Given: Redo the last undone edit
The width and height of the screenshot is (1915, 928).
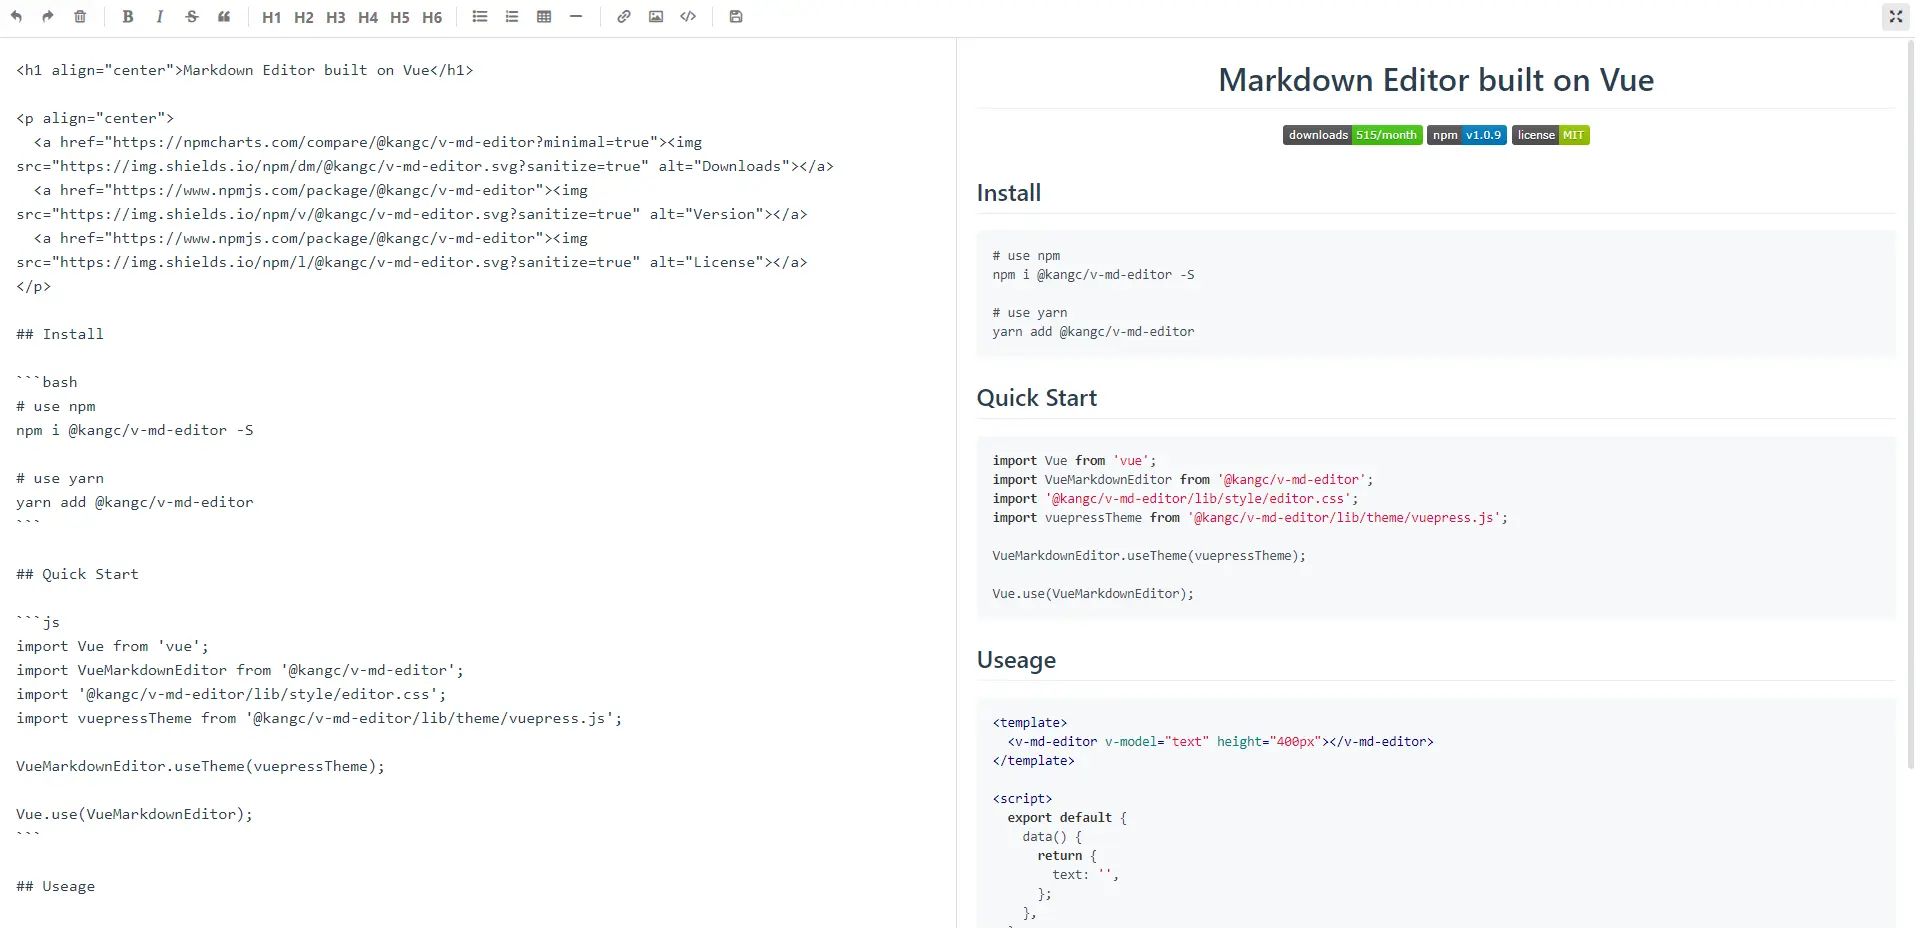Looking at the screenshot, I should pos(48,17).
